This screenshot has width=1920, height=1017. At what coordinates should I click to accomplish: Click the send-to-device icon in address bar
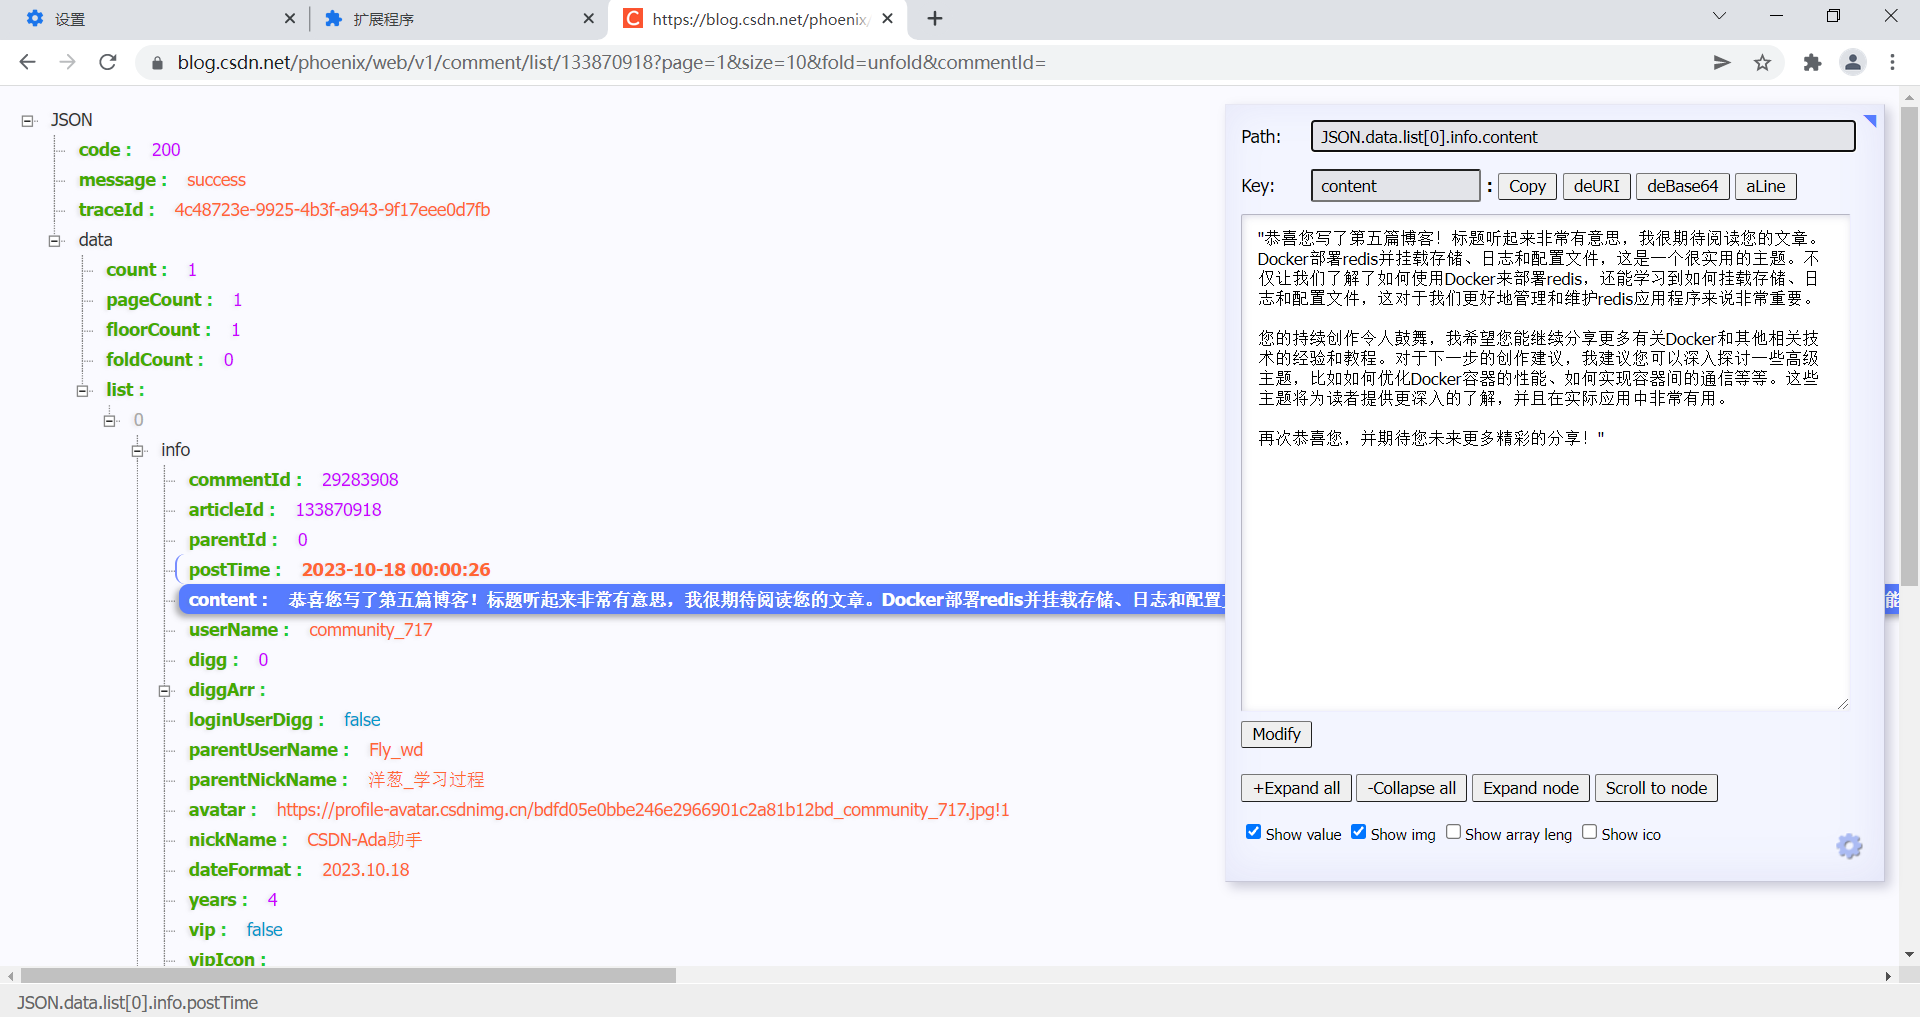coord(1721,62)
